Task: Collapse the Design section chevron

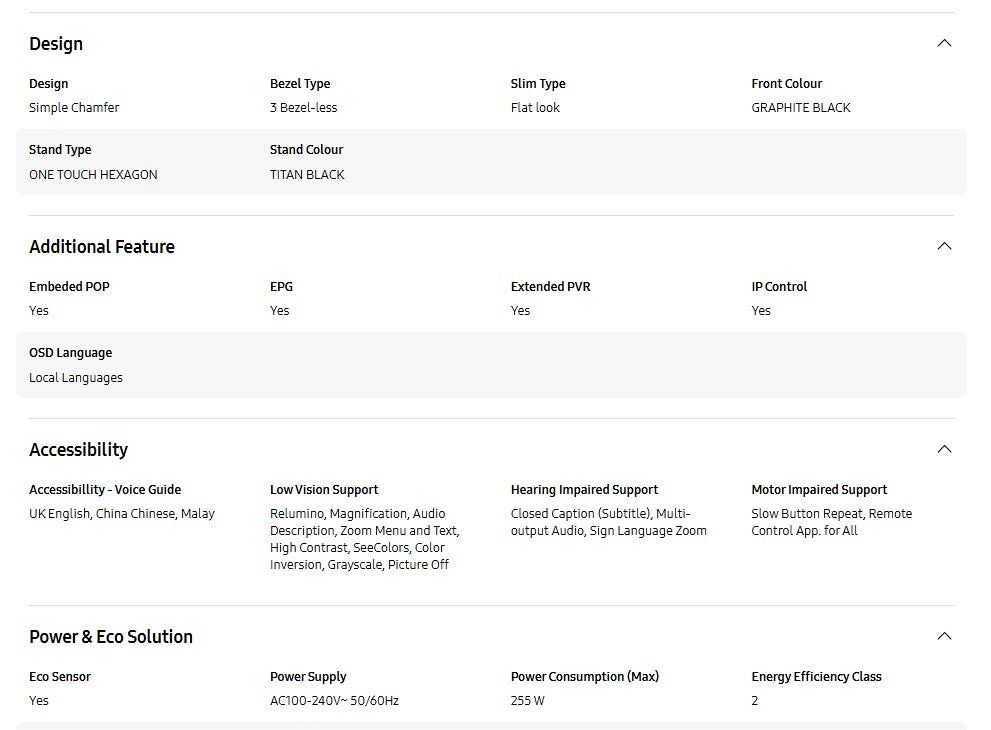Action: pos(943,43)
